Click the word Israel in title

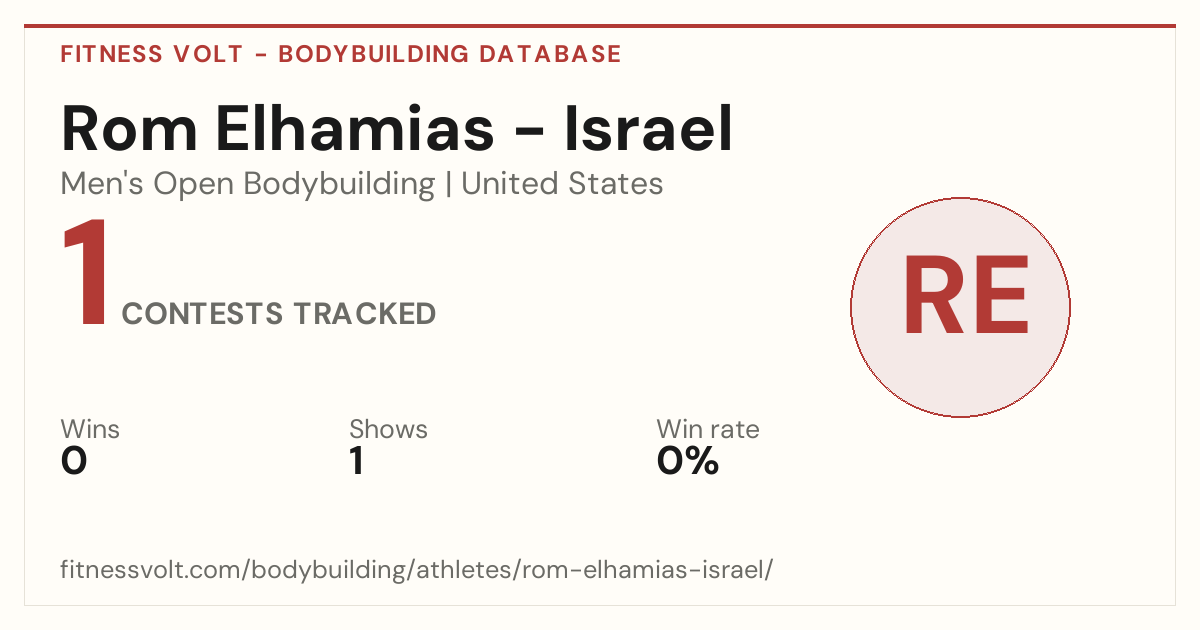click(x=649, y=129)
